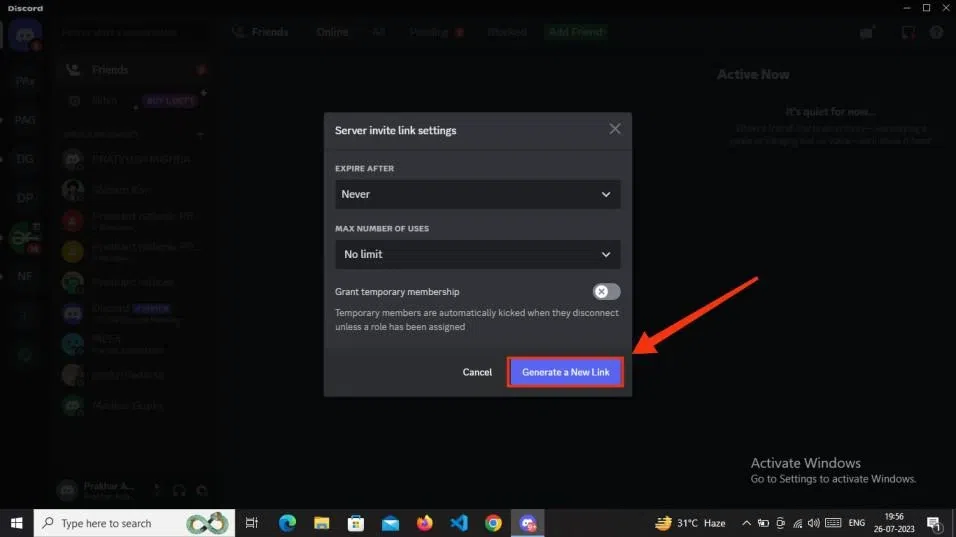Click the Cancel button
Image resolution: width=956 pixels, height=537 pixels.
(477, 372)
